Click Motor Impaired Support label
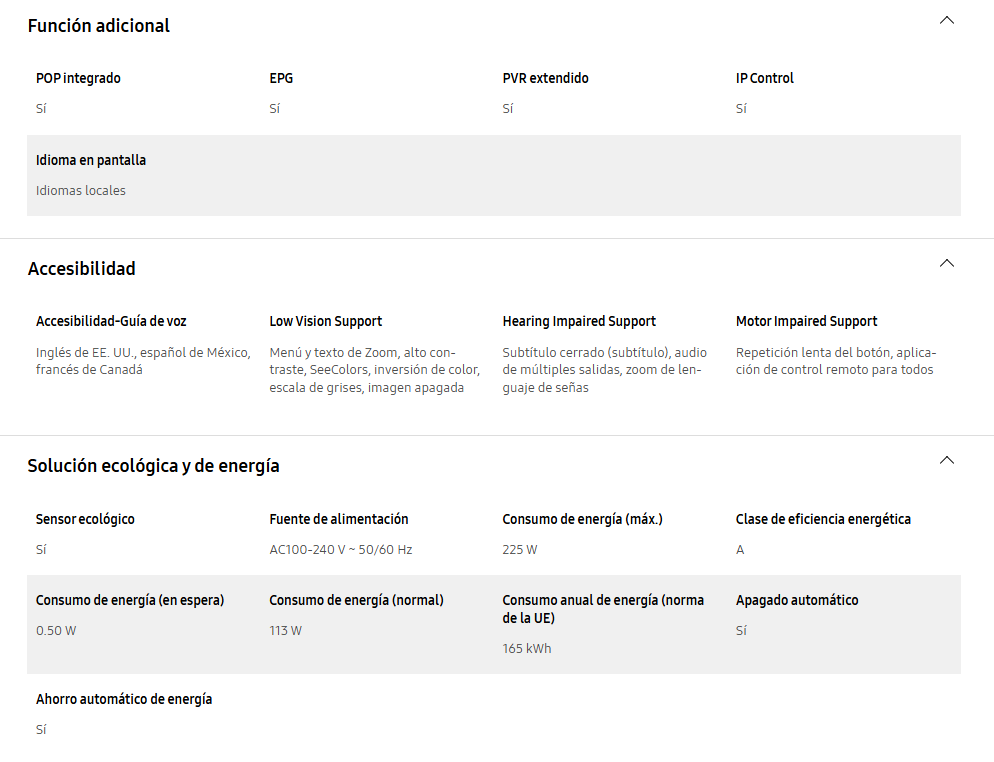The width and height of the screenshot is (994, 762). pos(806,321)
